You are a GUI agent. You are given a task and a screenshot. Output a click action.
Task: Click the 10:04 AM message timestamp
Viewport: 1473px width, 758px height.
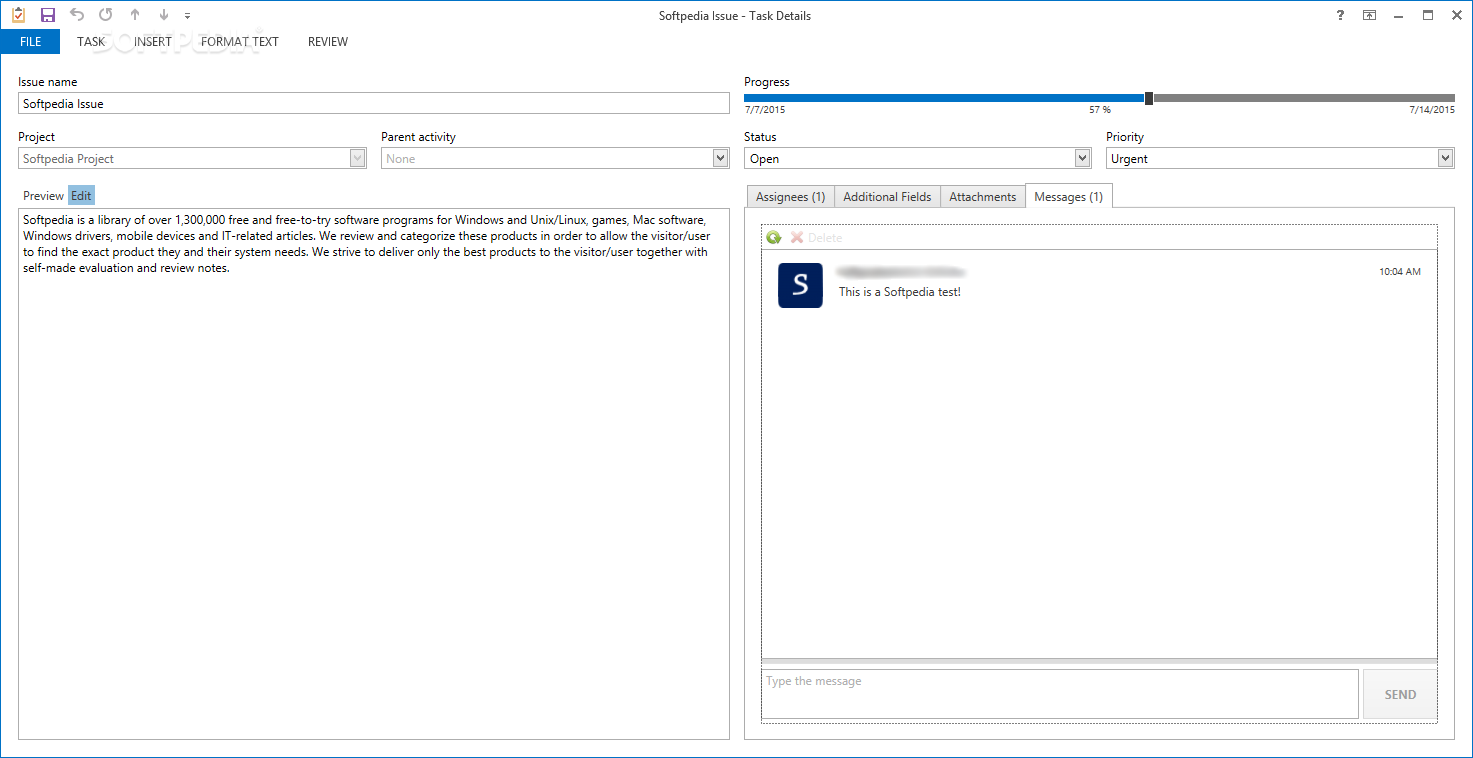pos(1400,271)
